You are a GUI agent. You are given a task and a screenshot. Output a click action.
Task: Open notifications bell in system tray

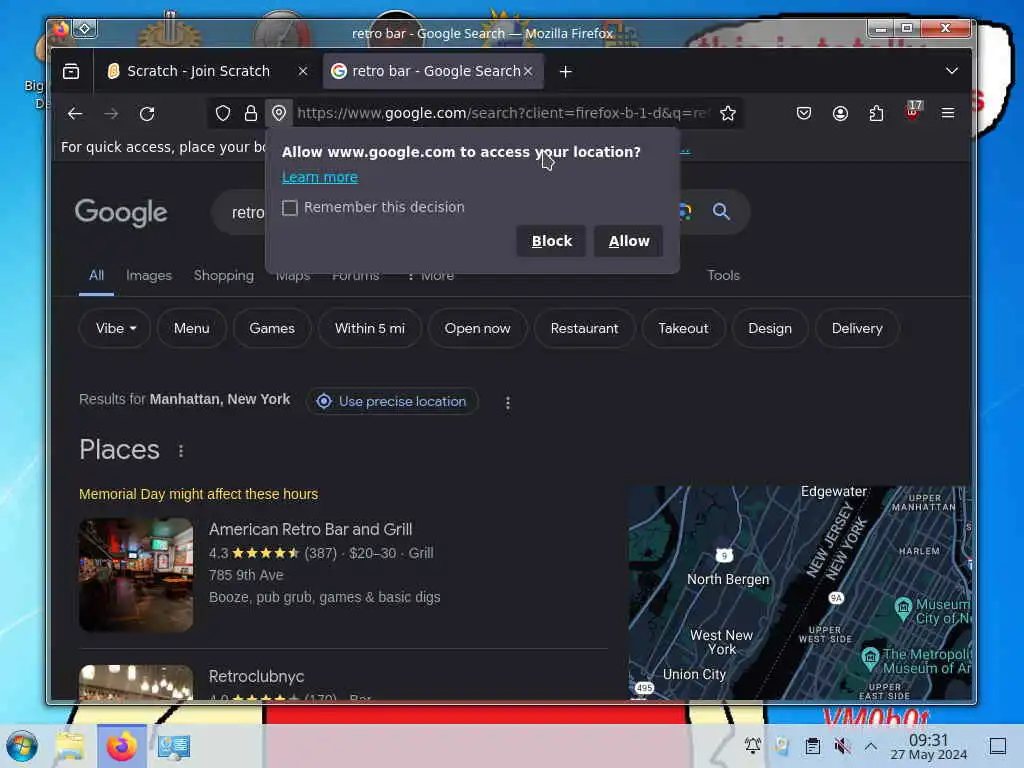point(752,746)
